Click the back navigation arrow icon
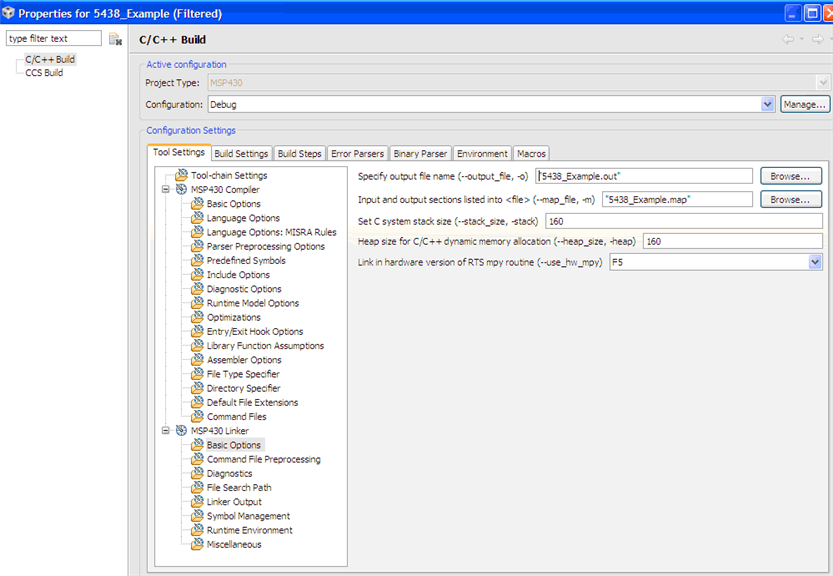 point(788,39)
